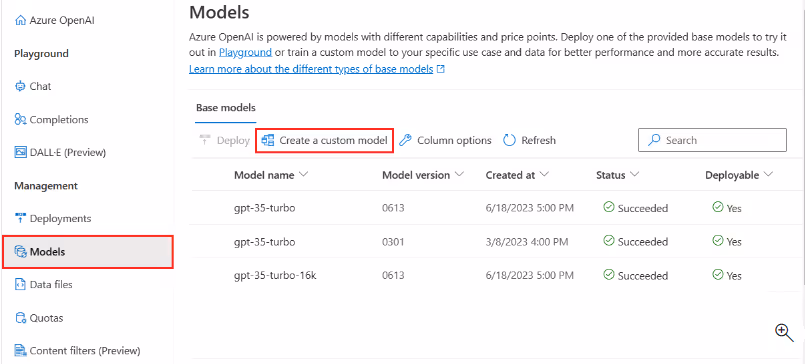Click the Deployments icon
Image resolution: width=805 pixels, height=364 pixels.
[20, 219]
